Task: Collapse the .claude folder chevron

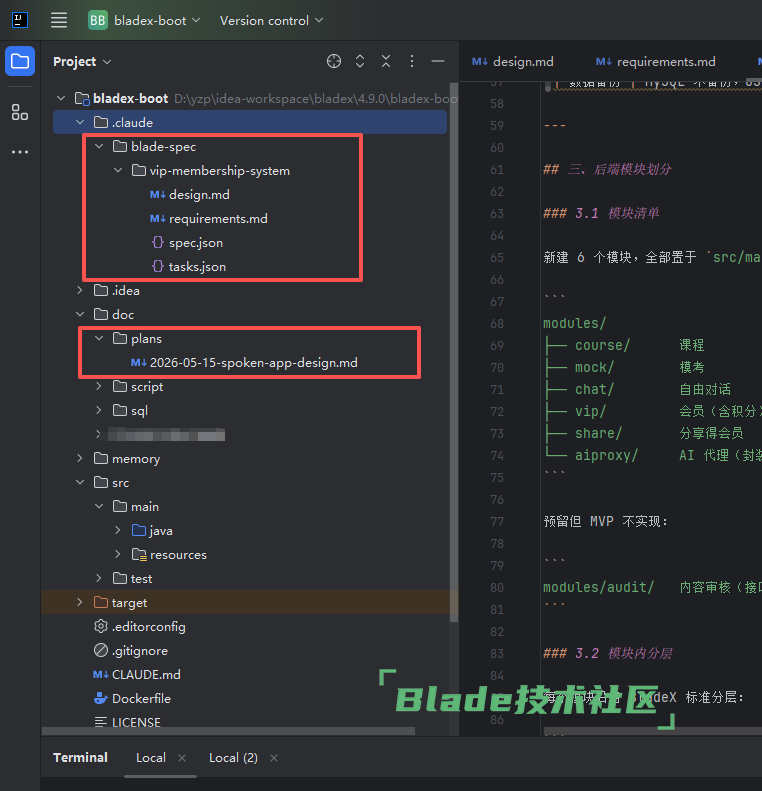Action: [80, 122]
